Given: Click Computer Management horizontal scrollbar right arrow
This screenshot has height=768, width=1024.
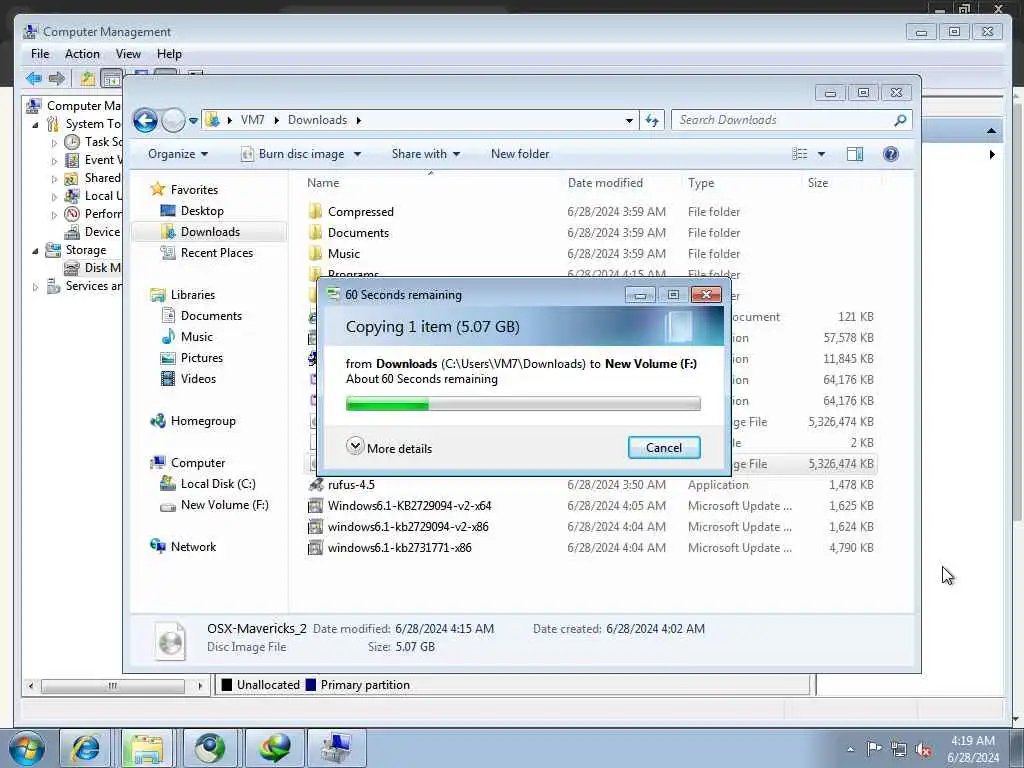Looking at the screenshot, I should [x=200, y=686].
